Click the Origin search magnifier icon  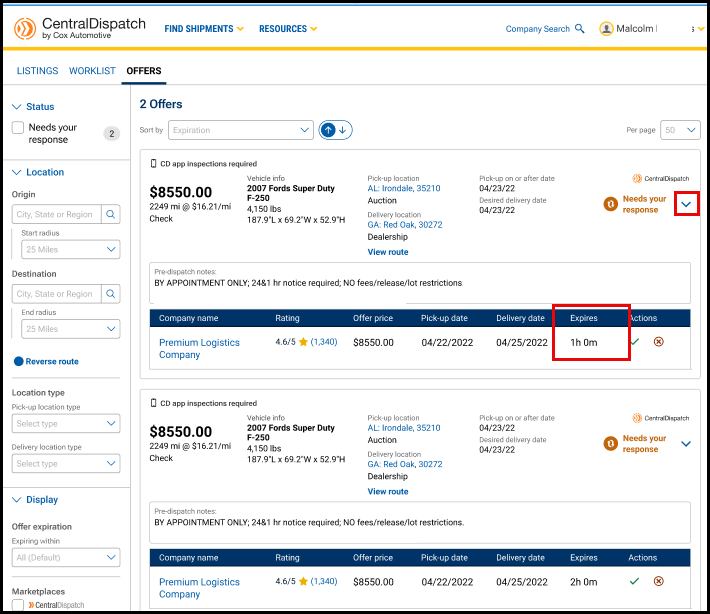pos(110,214)
